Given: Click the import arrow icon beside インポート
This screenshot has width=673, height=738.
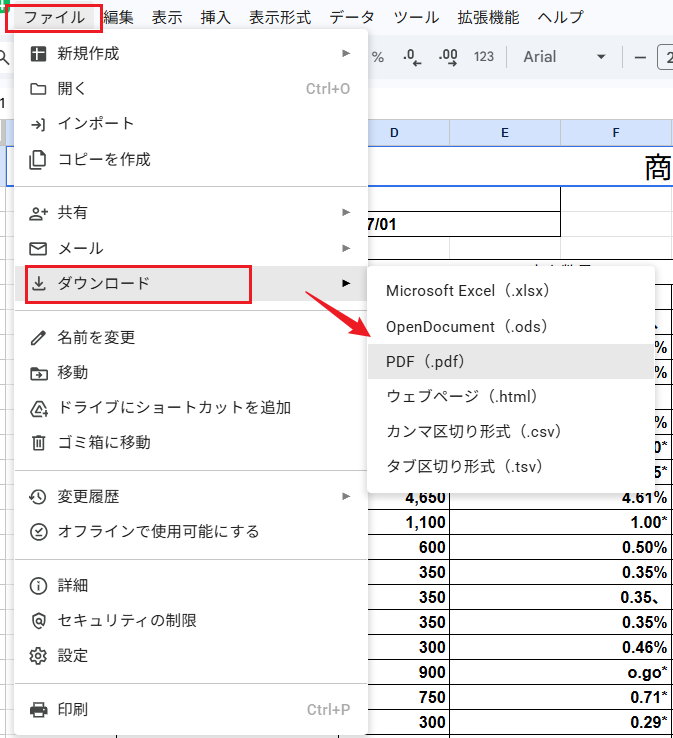Looking at the screenshot, I should point(38,124).
